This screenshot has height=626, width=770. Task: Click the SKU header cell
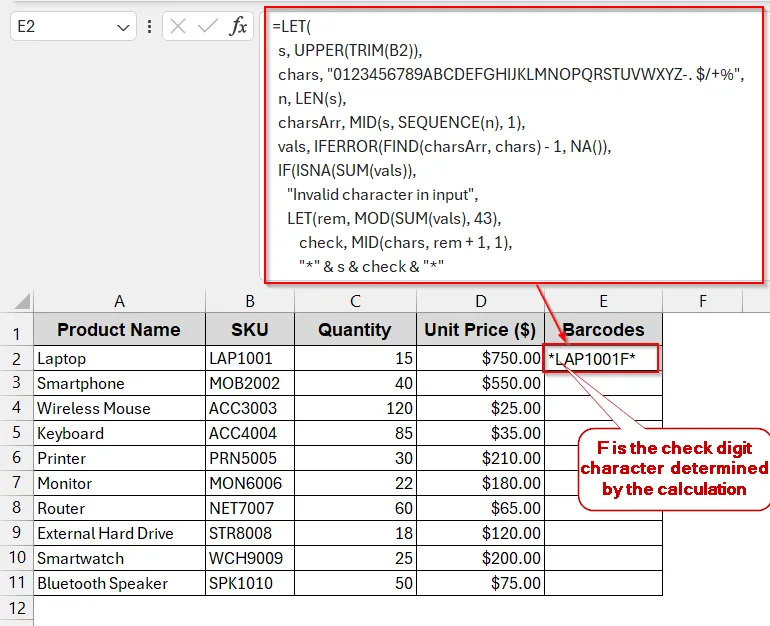pyautogui.click(x=250, y=329)
